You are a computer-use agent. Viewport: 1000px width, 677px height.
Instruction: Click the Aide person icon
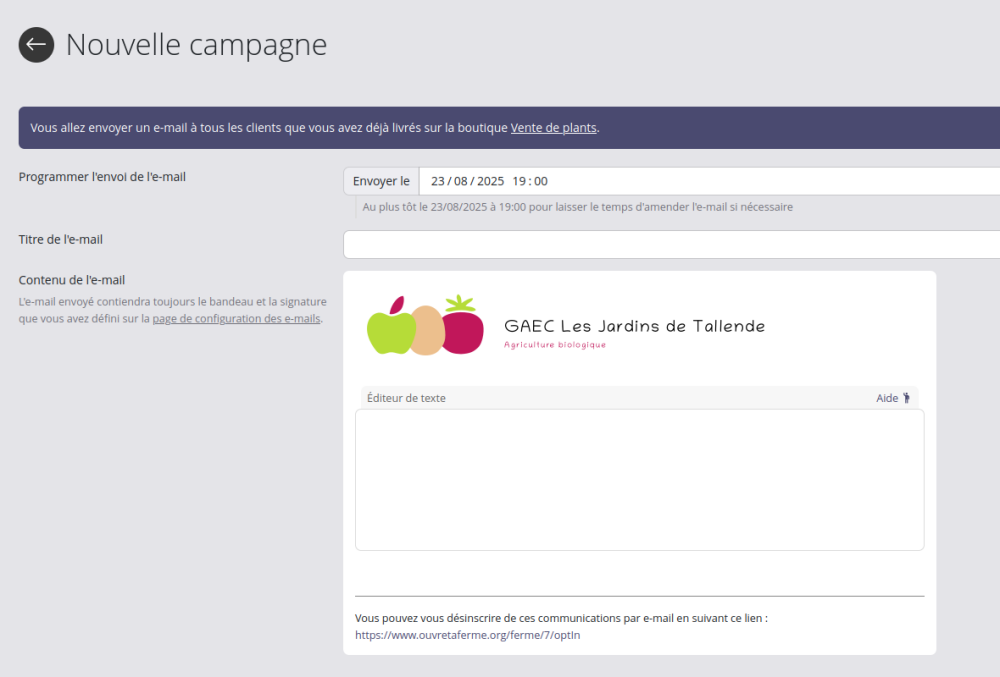[x=906, y=398]
